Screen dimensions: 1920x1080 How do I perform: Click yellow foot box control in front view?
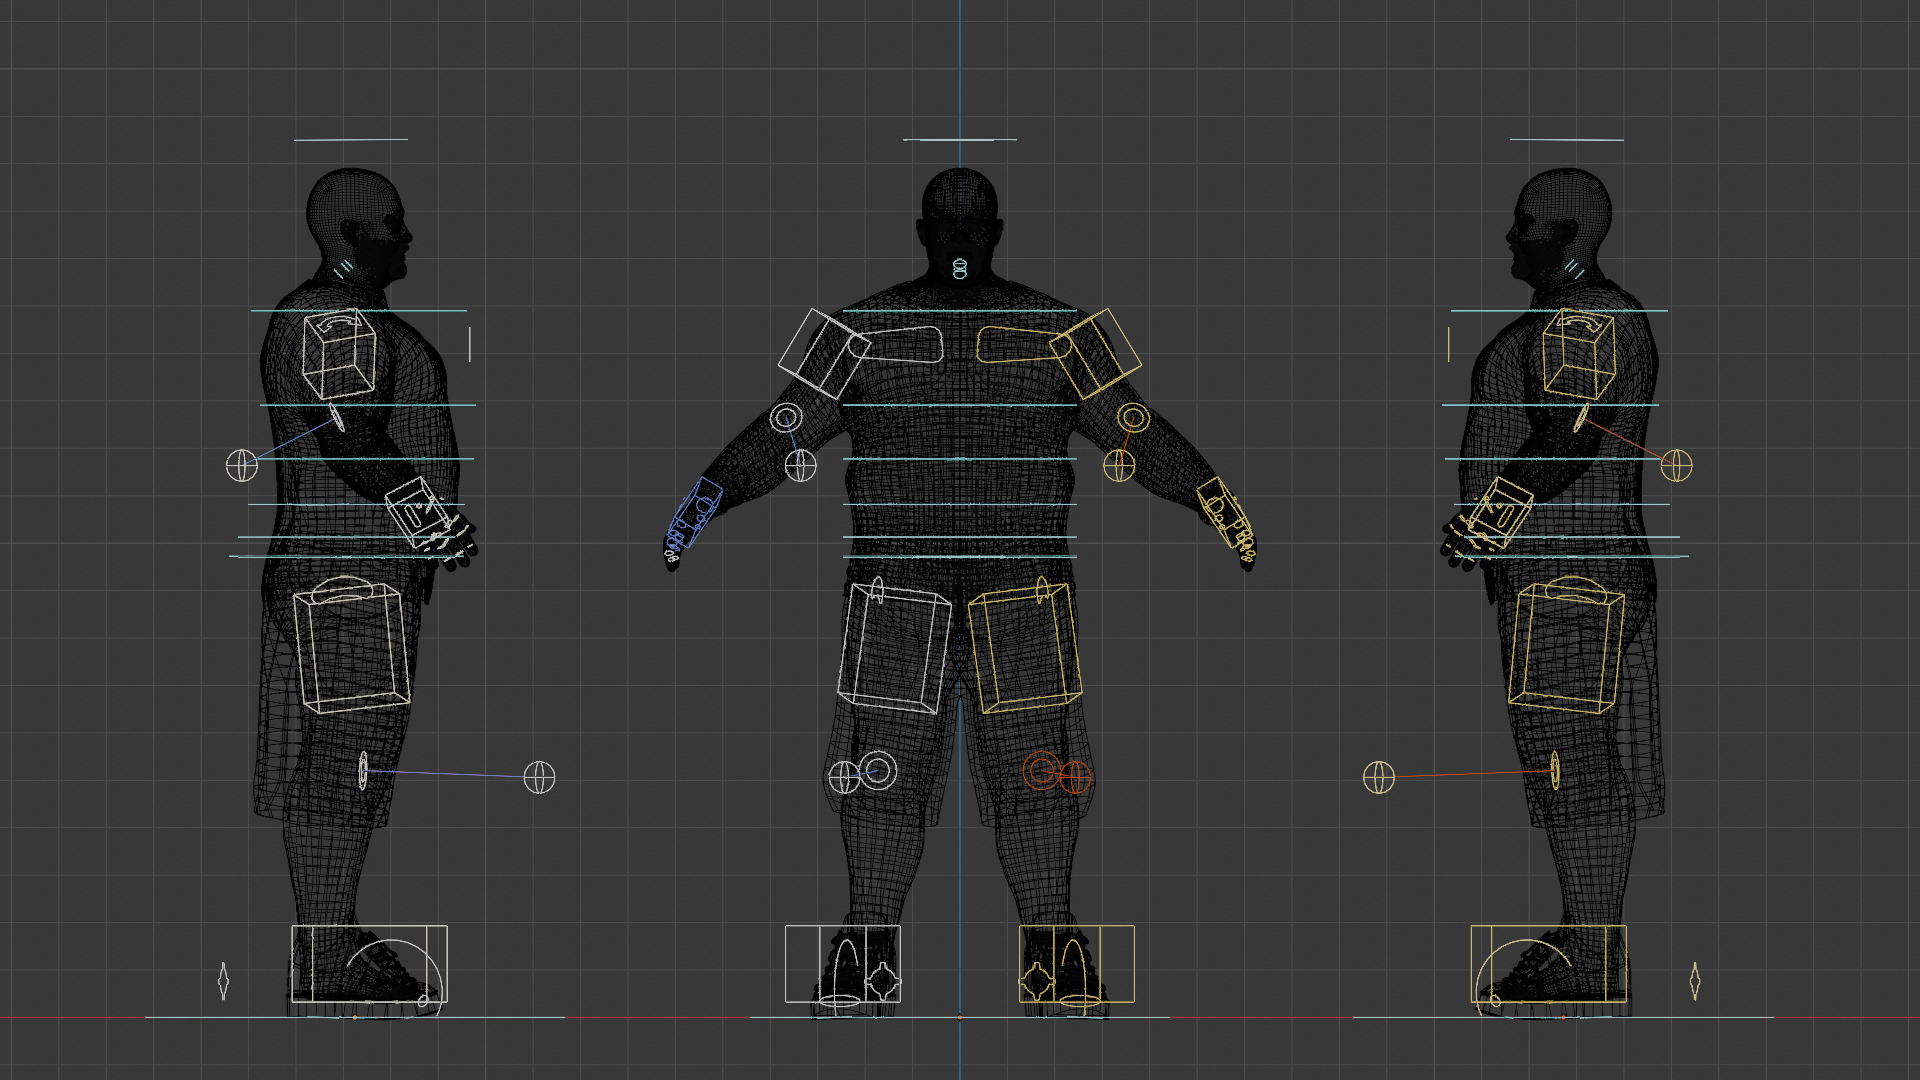click(1077, 964)
